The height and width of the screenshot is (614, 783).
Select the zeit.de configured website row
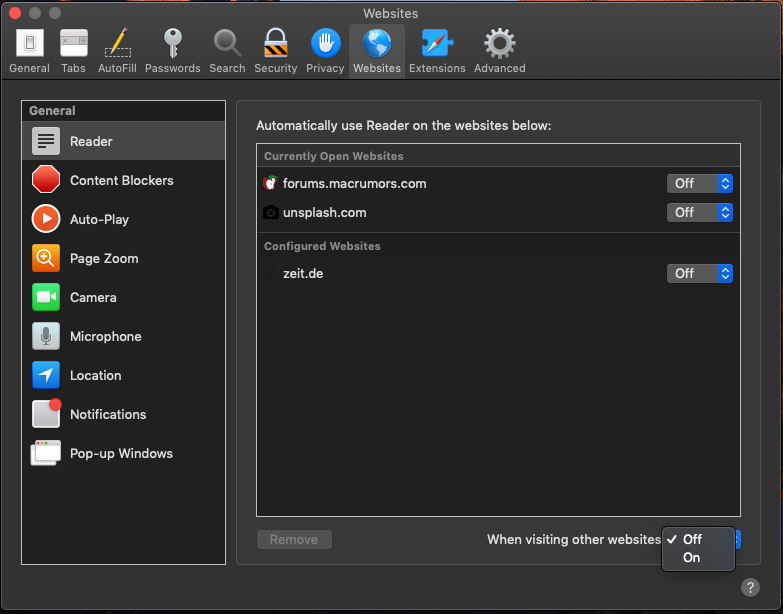(498, 274)
